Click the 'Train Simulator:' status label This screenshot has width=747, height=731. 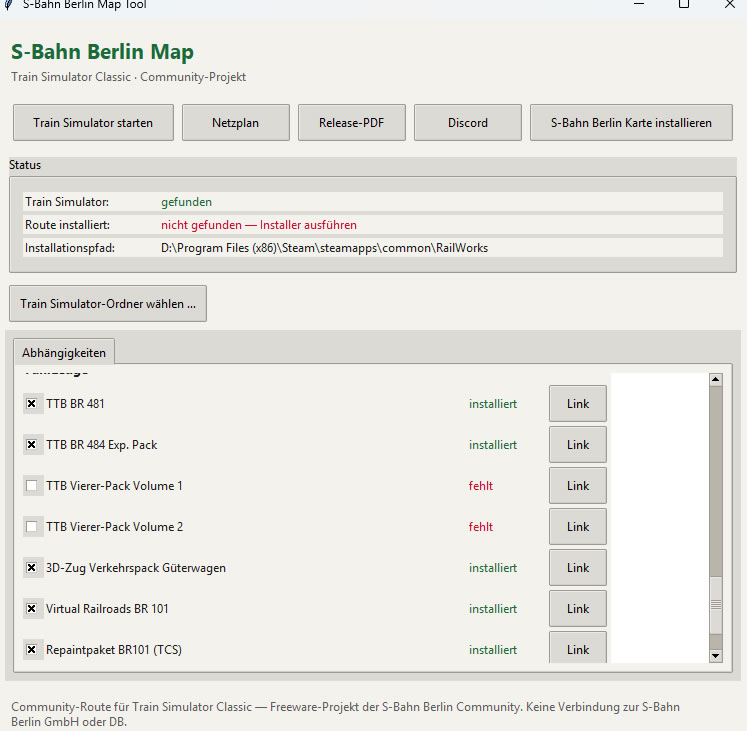click(67, 202)
